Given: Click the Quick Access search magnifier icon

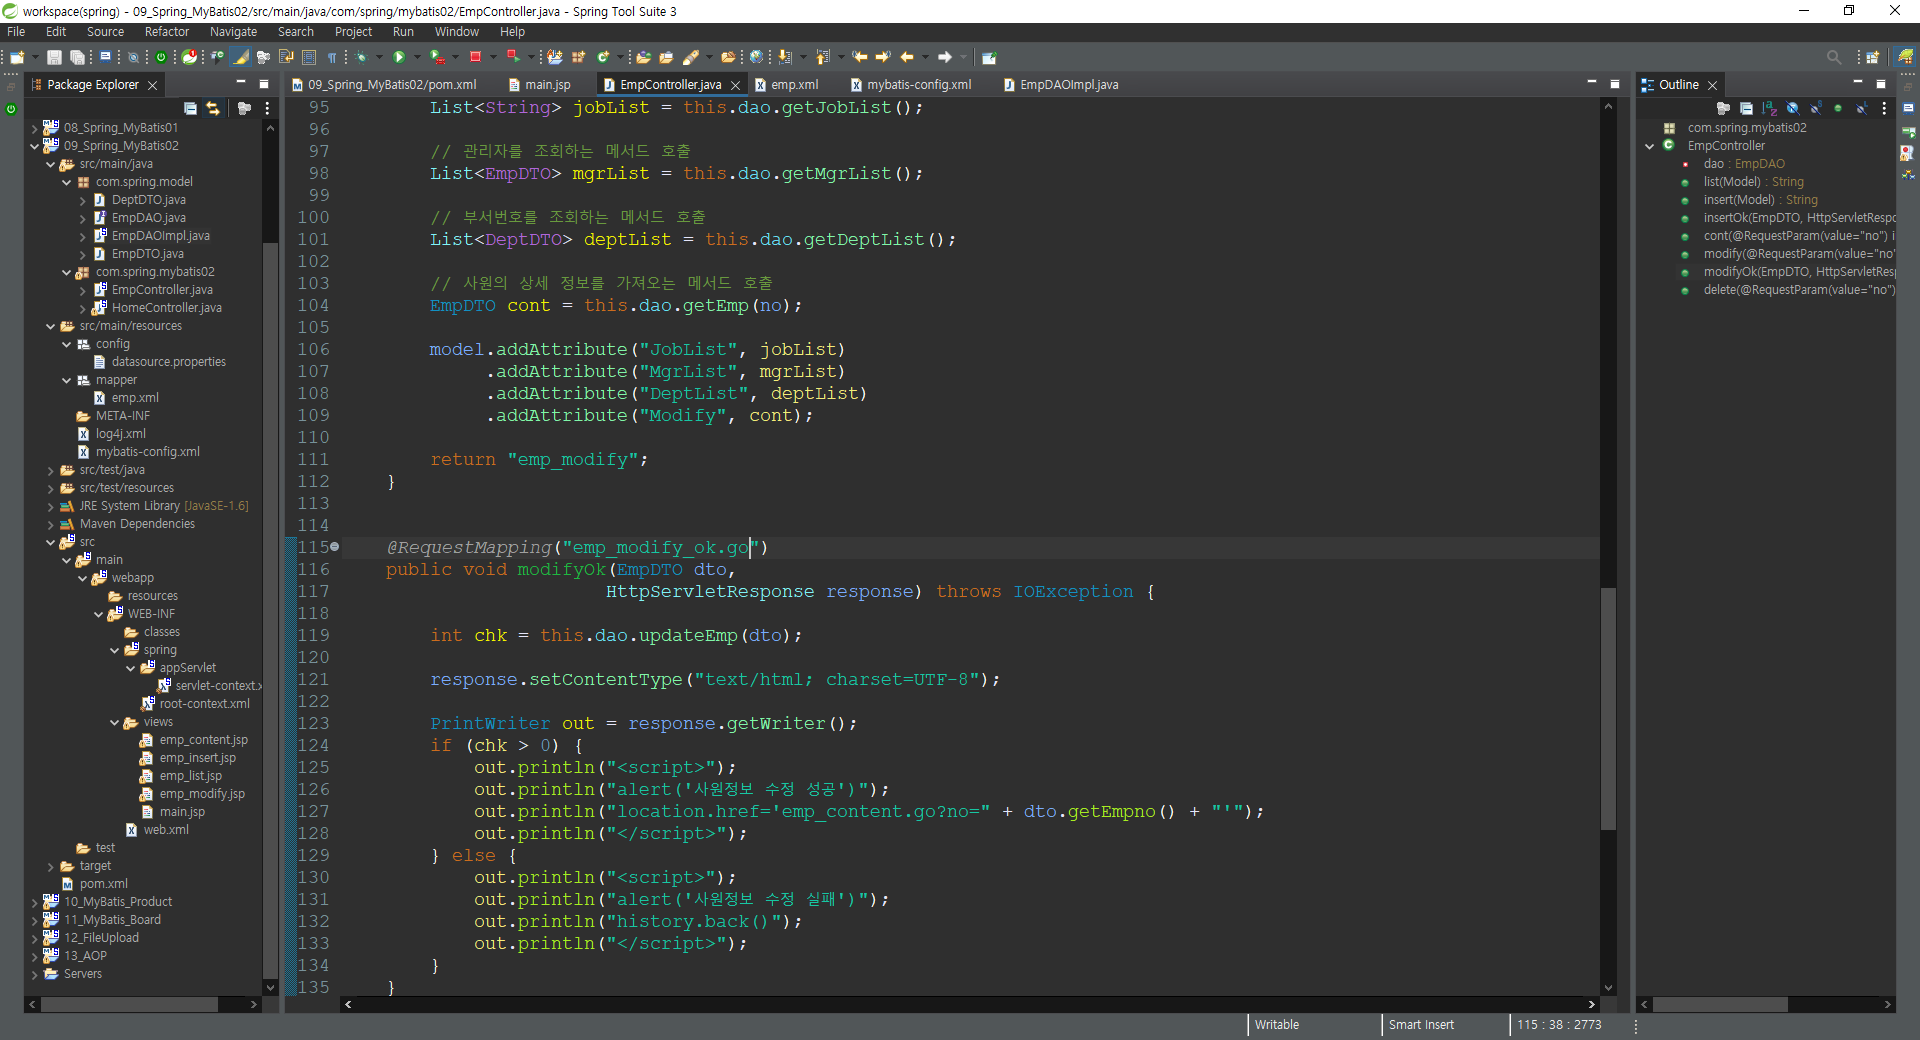Looking at the screenshot, I should click(1834, 57).
